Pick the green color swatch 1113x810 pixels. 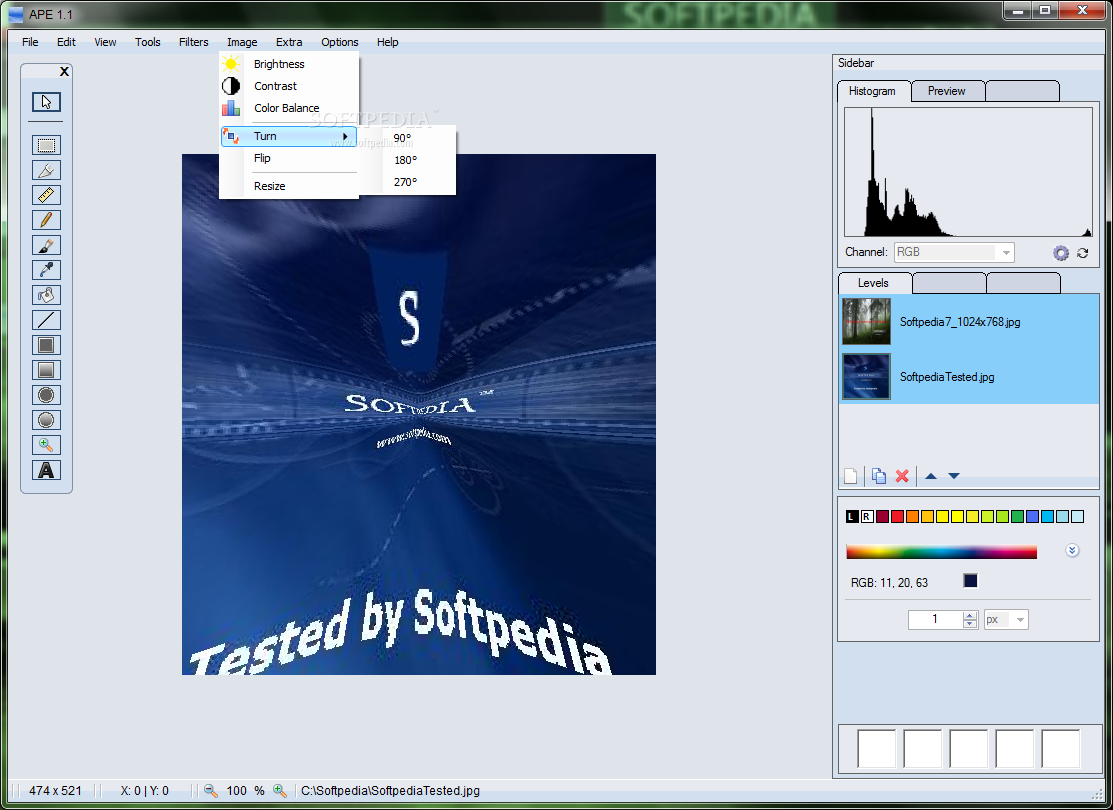click(1017, 517)
